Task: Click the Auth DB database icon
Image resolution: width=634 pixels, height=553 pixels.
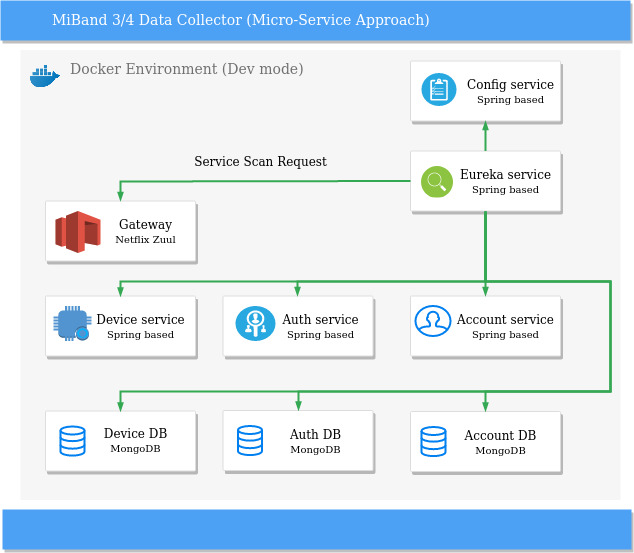Action: (x=250, y=440)
